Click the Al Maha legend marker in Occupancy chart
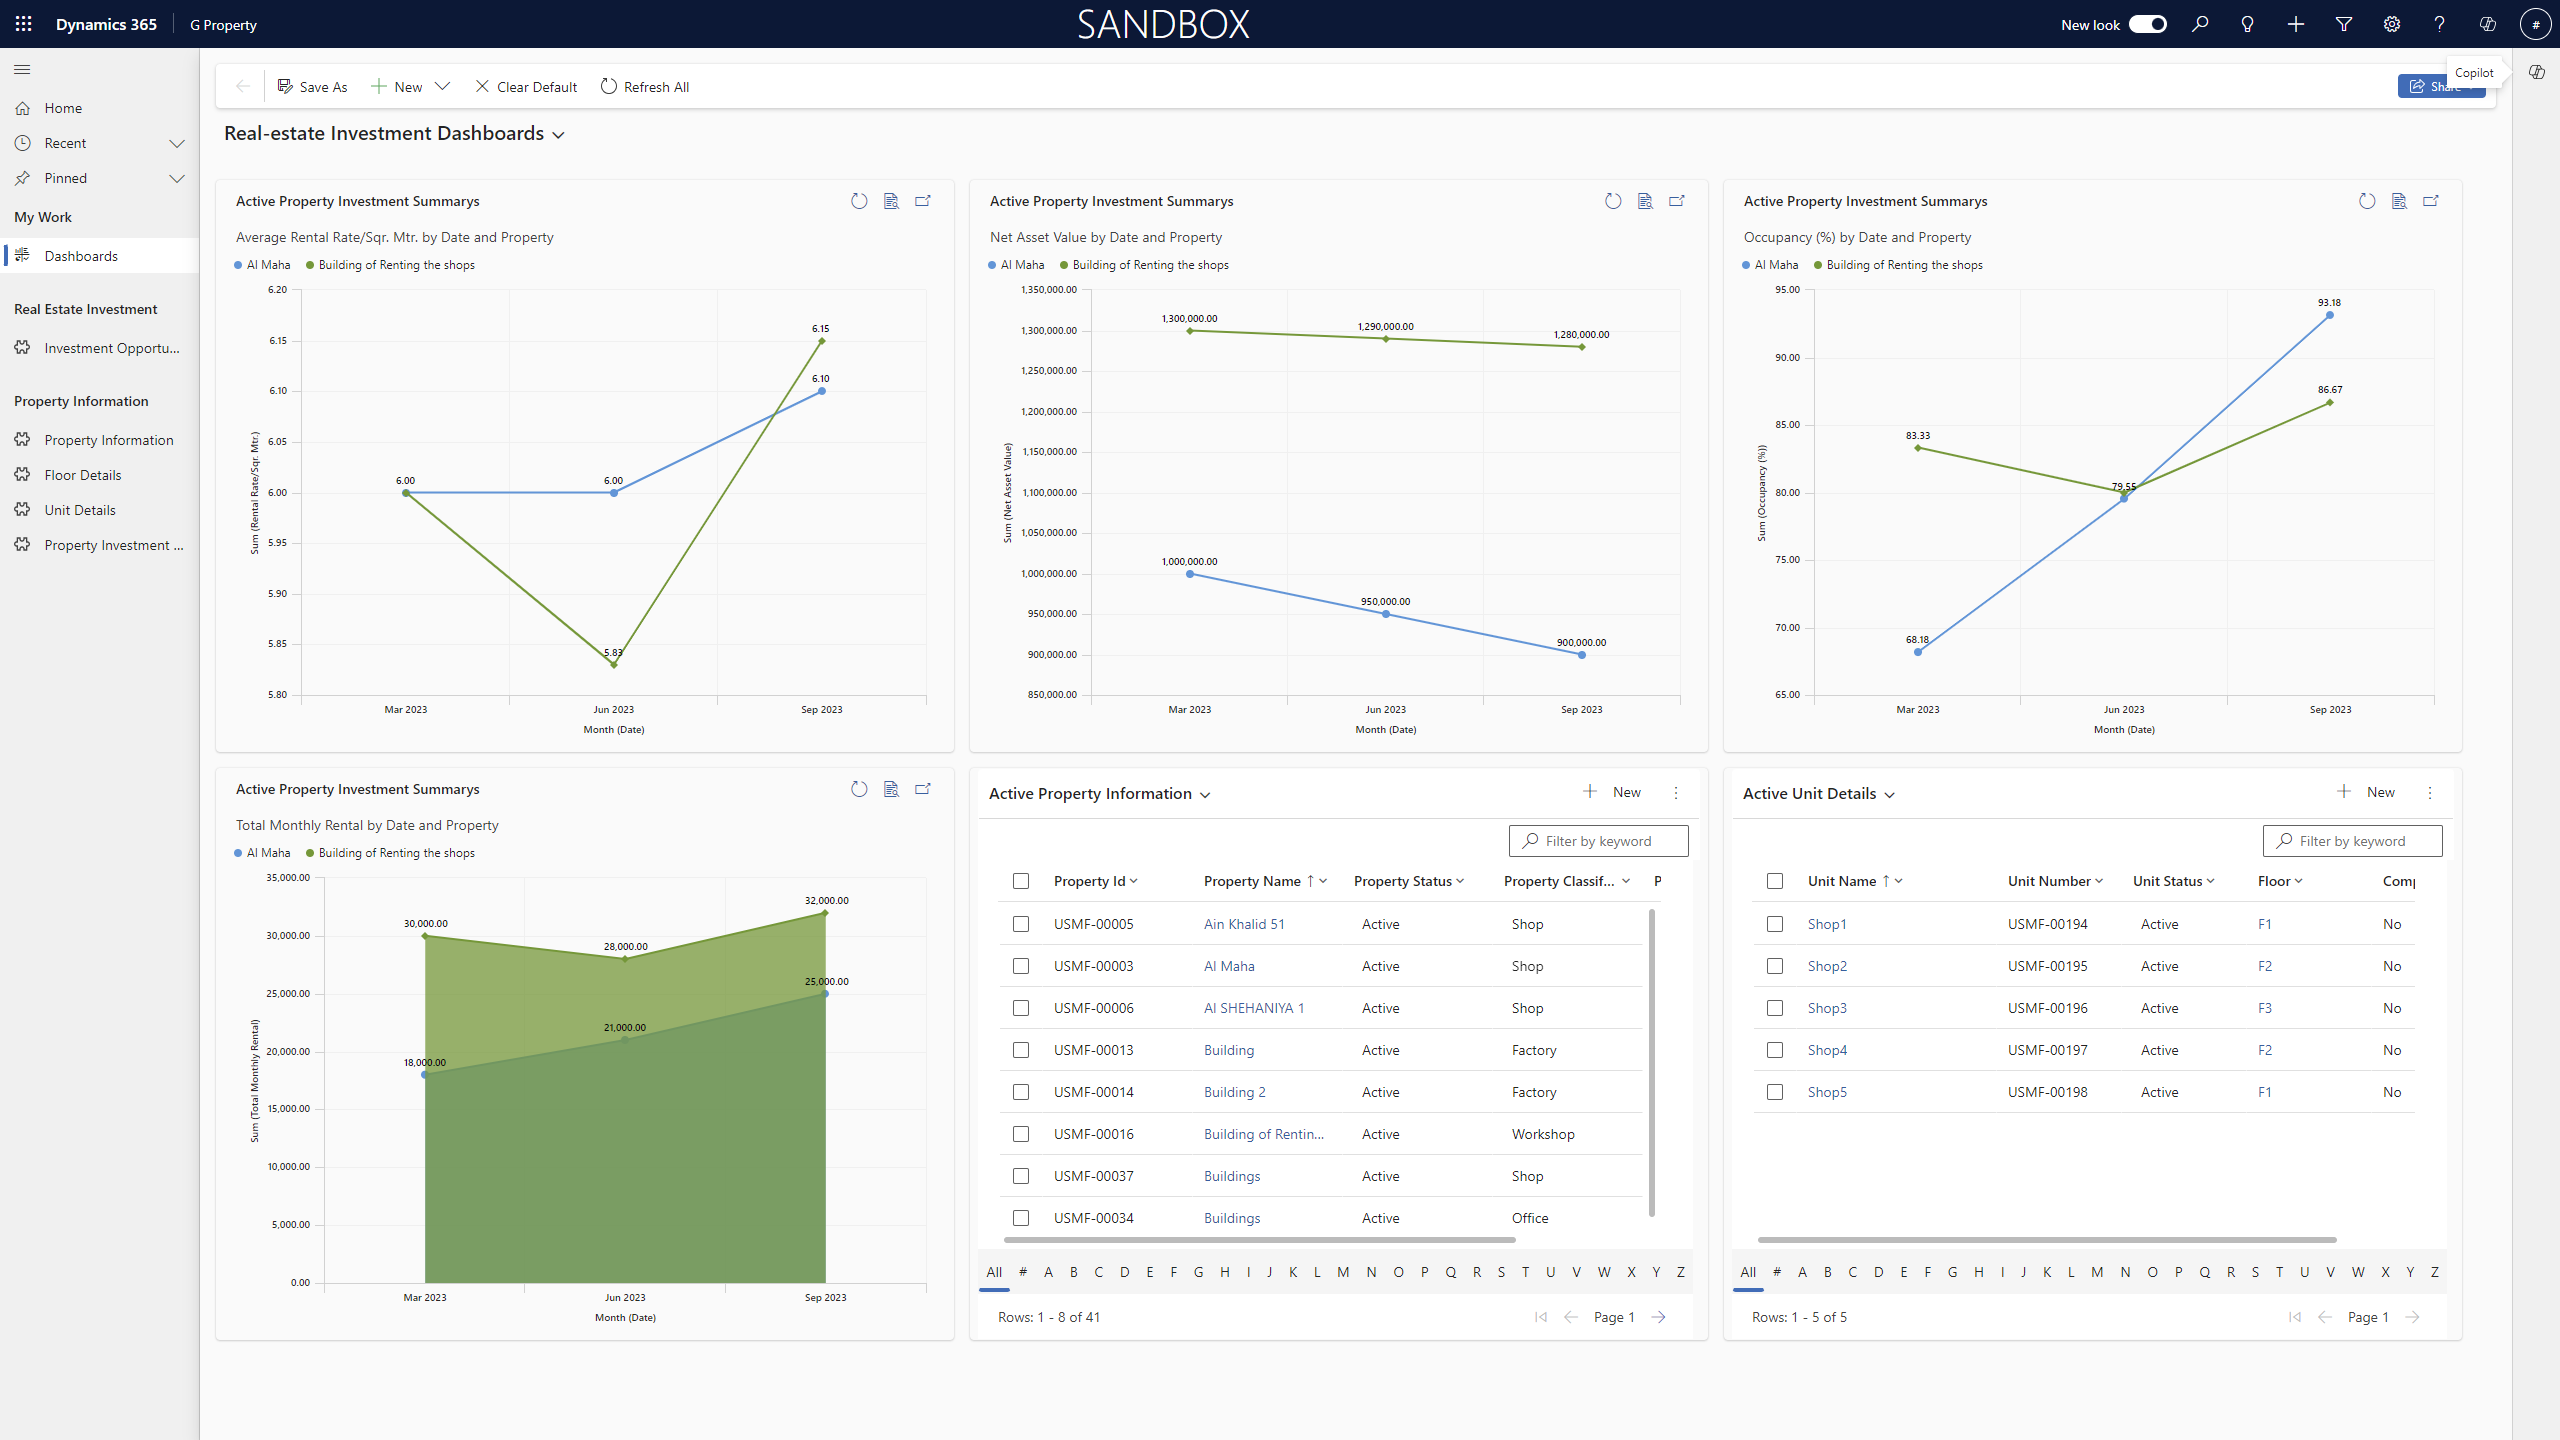The width and height of the screenshot is (2560, 1440). (x=1746, y=265)
